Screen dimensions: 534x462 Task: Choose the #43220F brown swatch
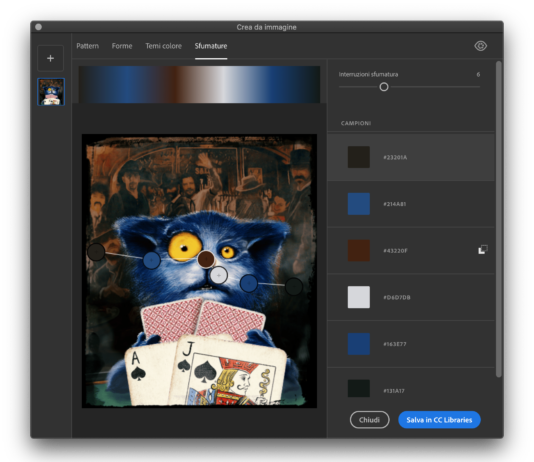[x=359, y=250]
